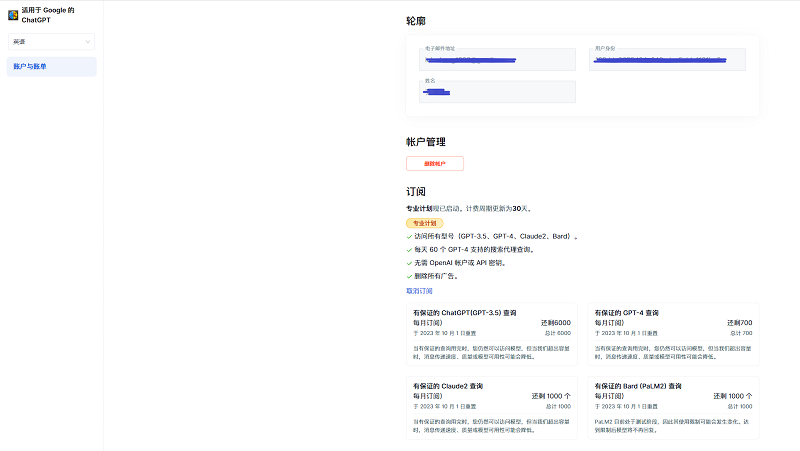Click the 取消订阅 link
Image resolution: width=800 pixels, height=451 pixels.
point(419,291)
